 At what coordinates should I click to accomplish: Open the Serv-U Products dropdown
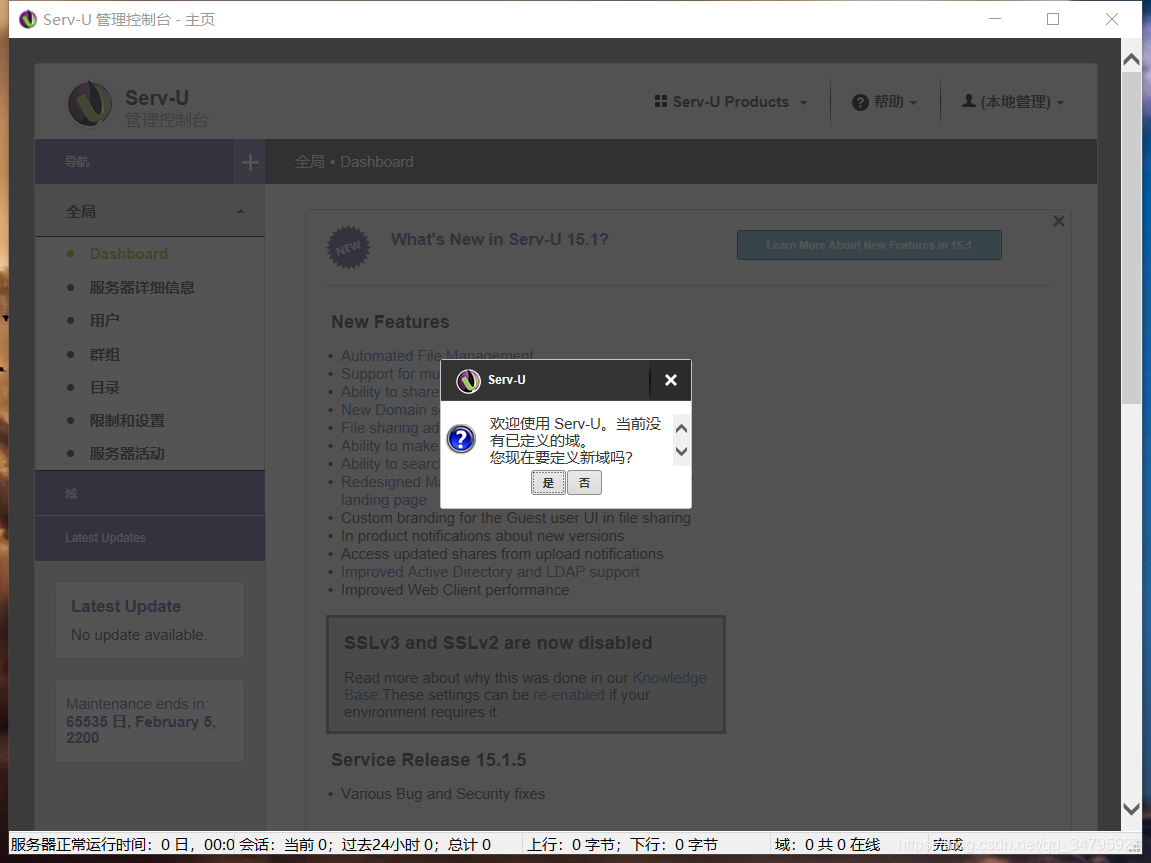[x=730, y=102]
